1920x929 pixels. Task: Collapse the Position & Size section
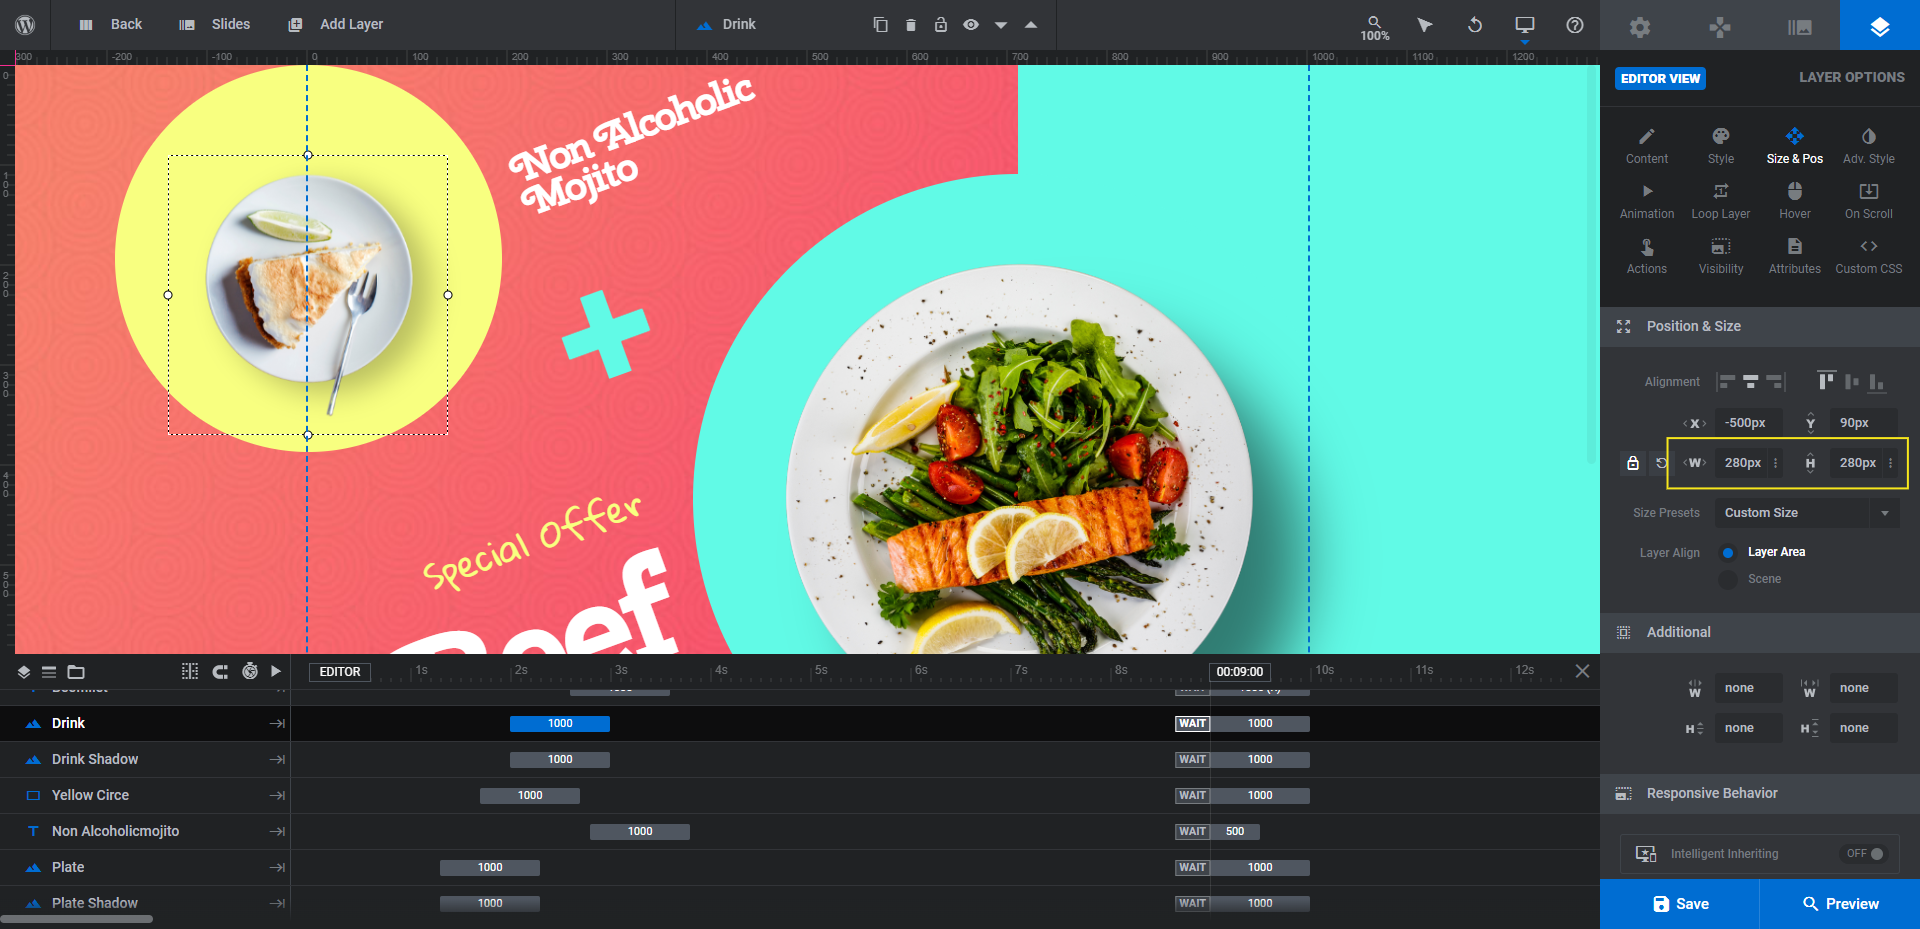point(1760,326)
